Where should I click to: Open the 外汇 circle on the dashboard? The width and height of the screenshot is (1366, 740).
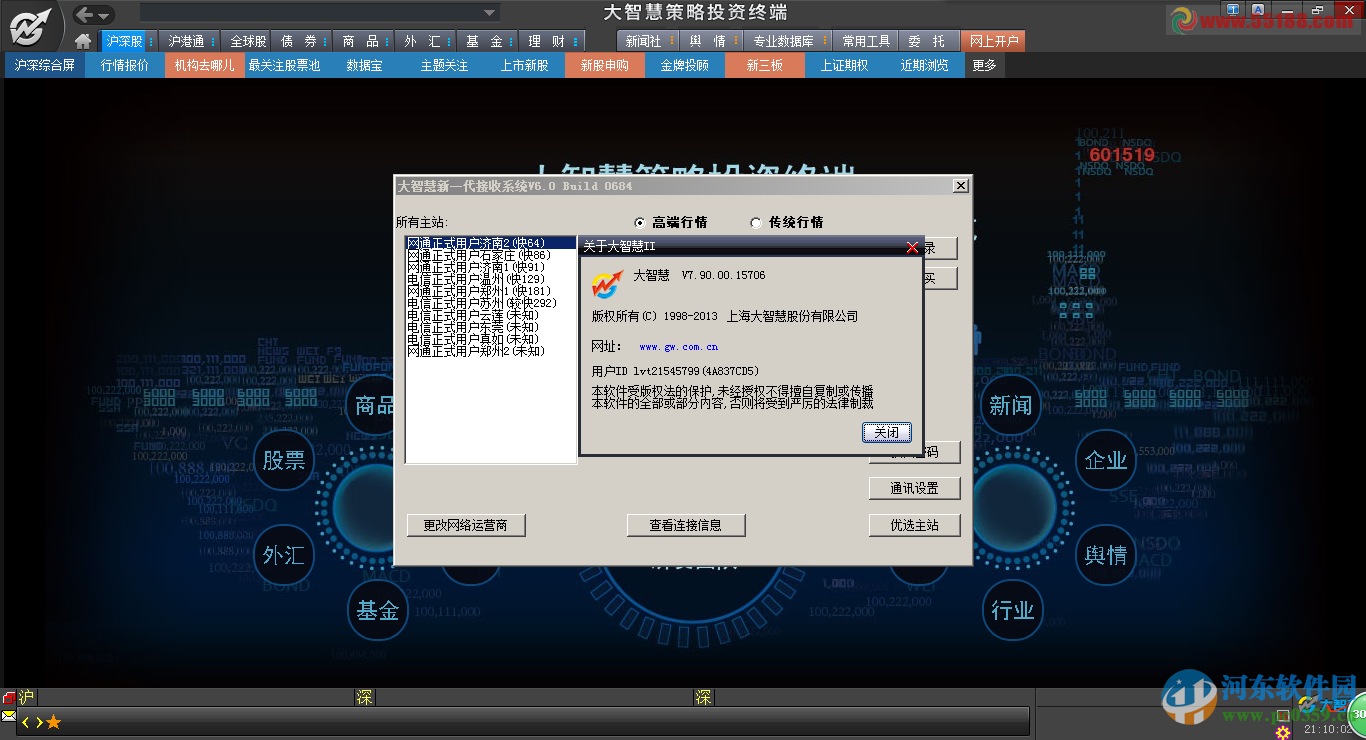284,555
